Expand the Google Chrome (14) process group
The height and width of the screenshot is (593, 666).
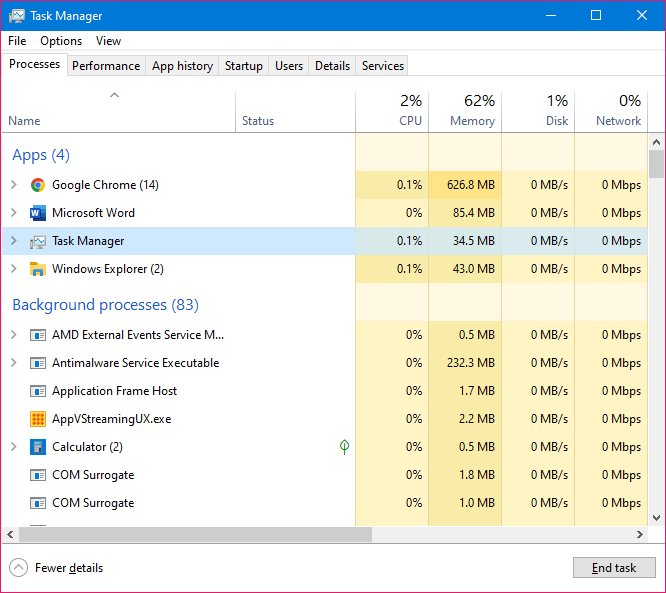[x=14, y=185]
